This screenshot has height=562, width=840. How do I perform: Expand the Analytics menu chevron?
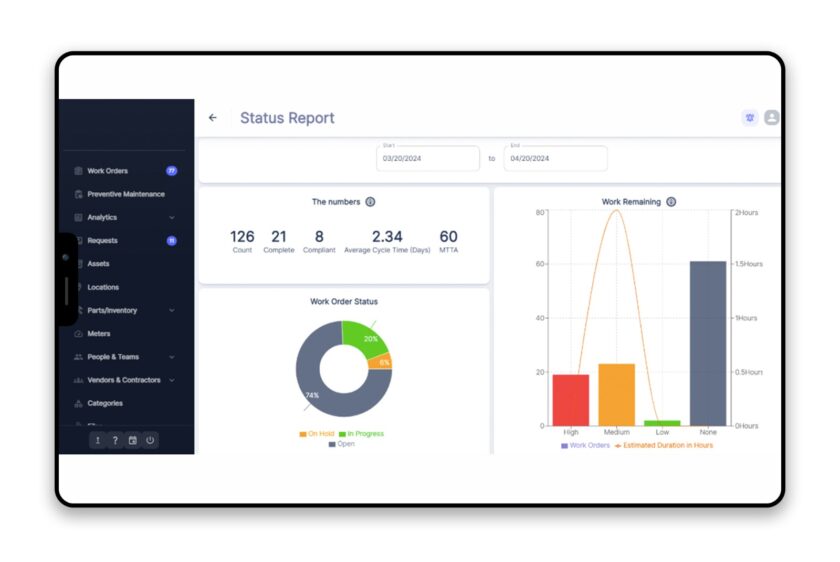point(172,218)
